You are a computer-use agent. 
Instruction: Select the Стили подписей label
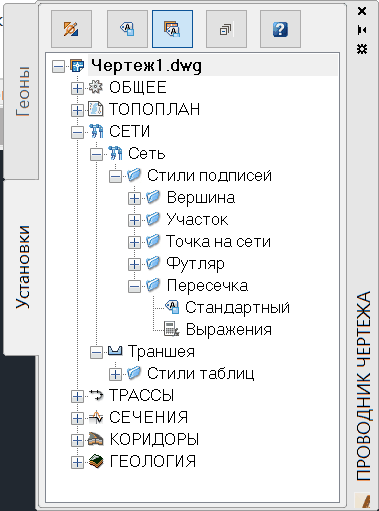coord(209,175)
